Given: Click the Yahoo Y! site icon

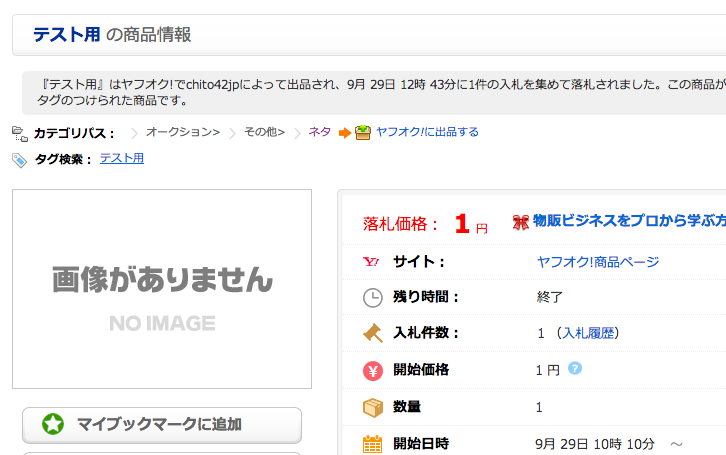Looking at the screenshot, I should [x=372, y=262].
